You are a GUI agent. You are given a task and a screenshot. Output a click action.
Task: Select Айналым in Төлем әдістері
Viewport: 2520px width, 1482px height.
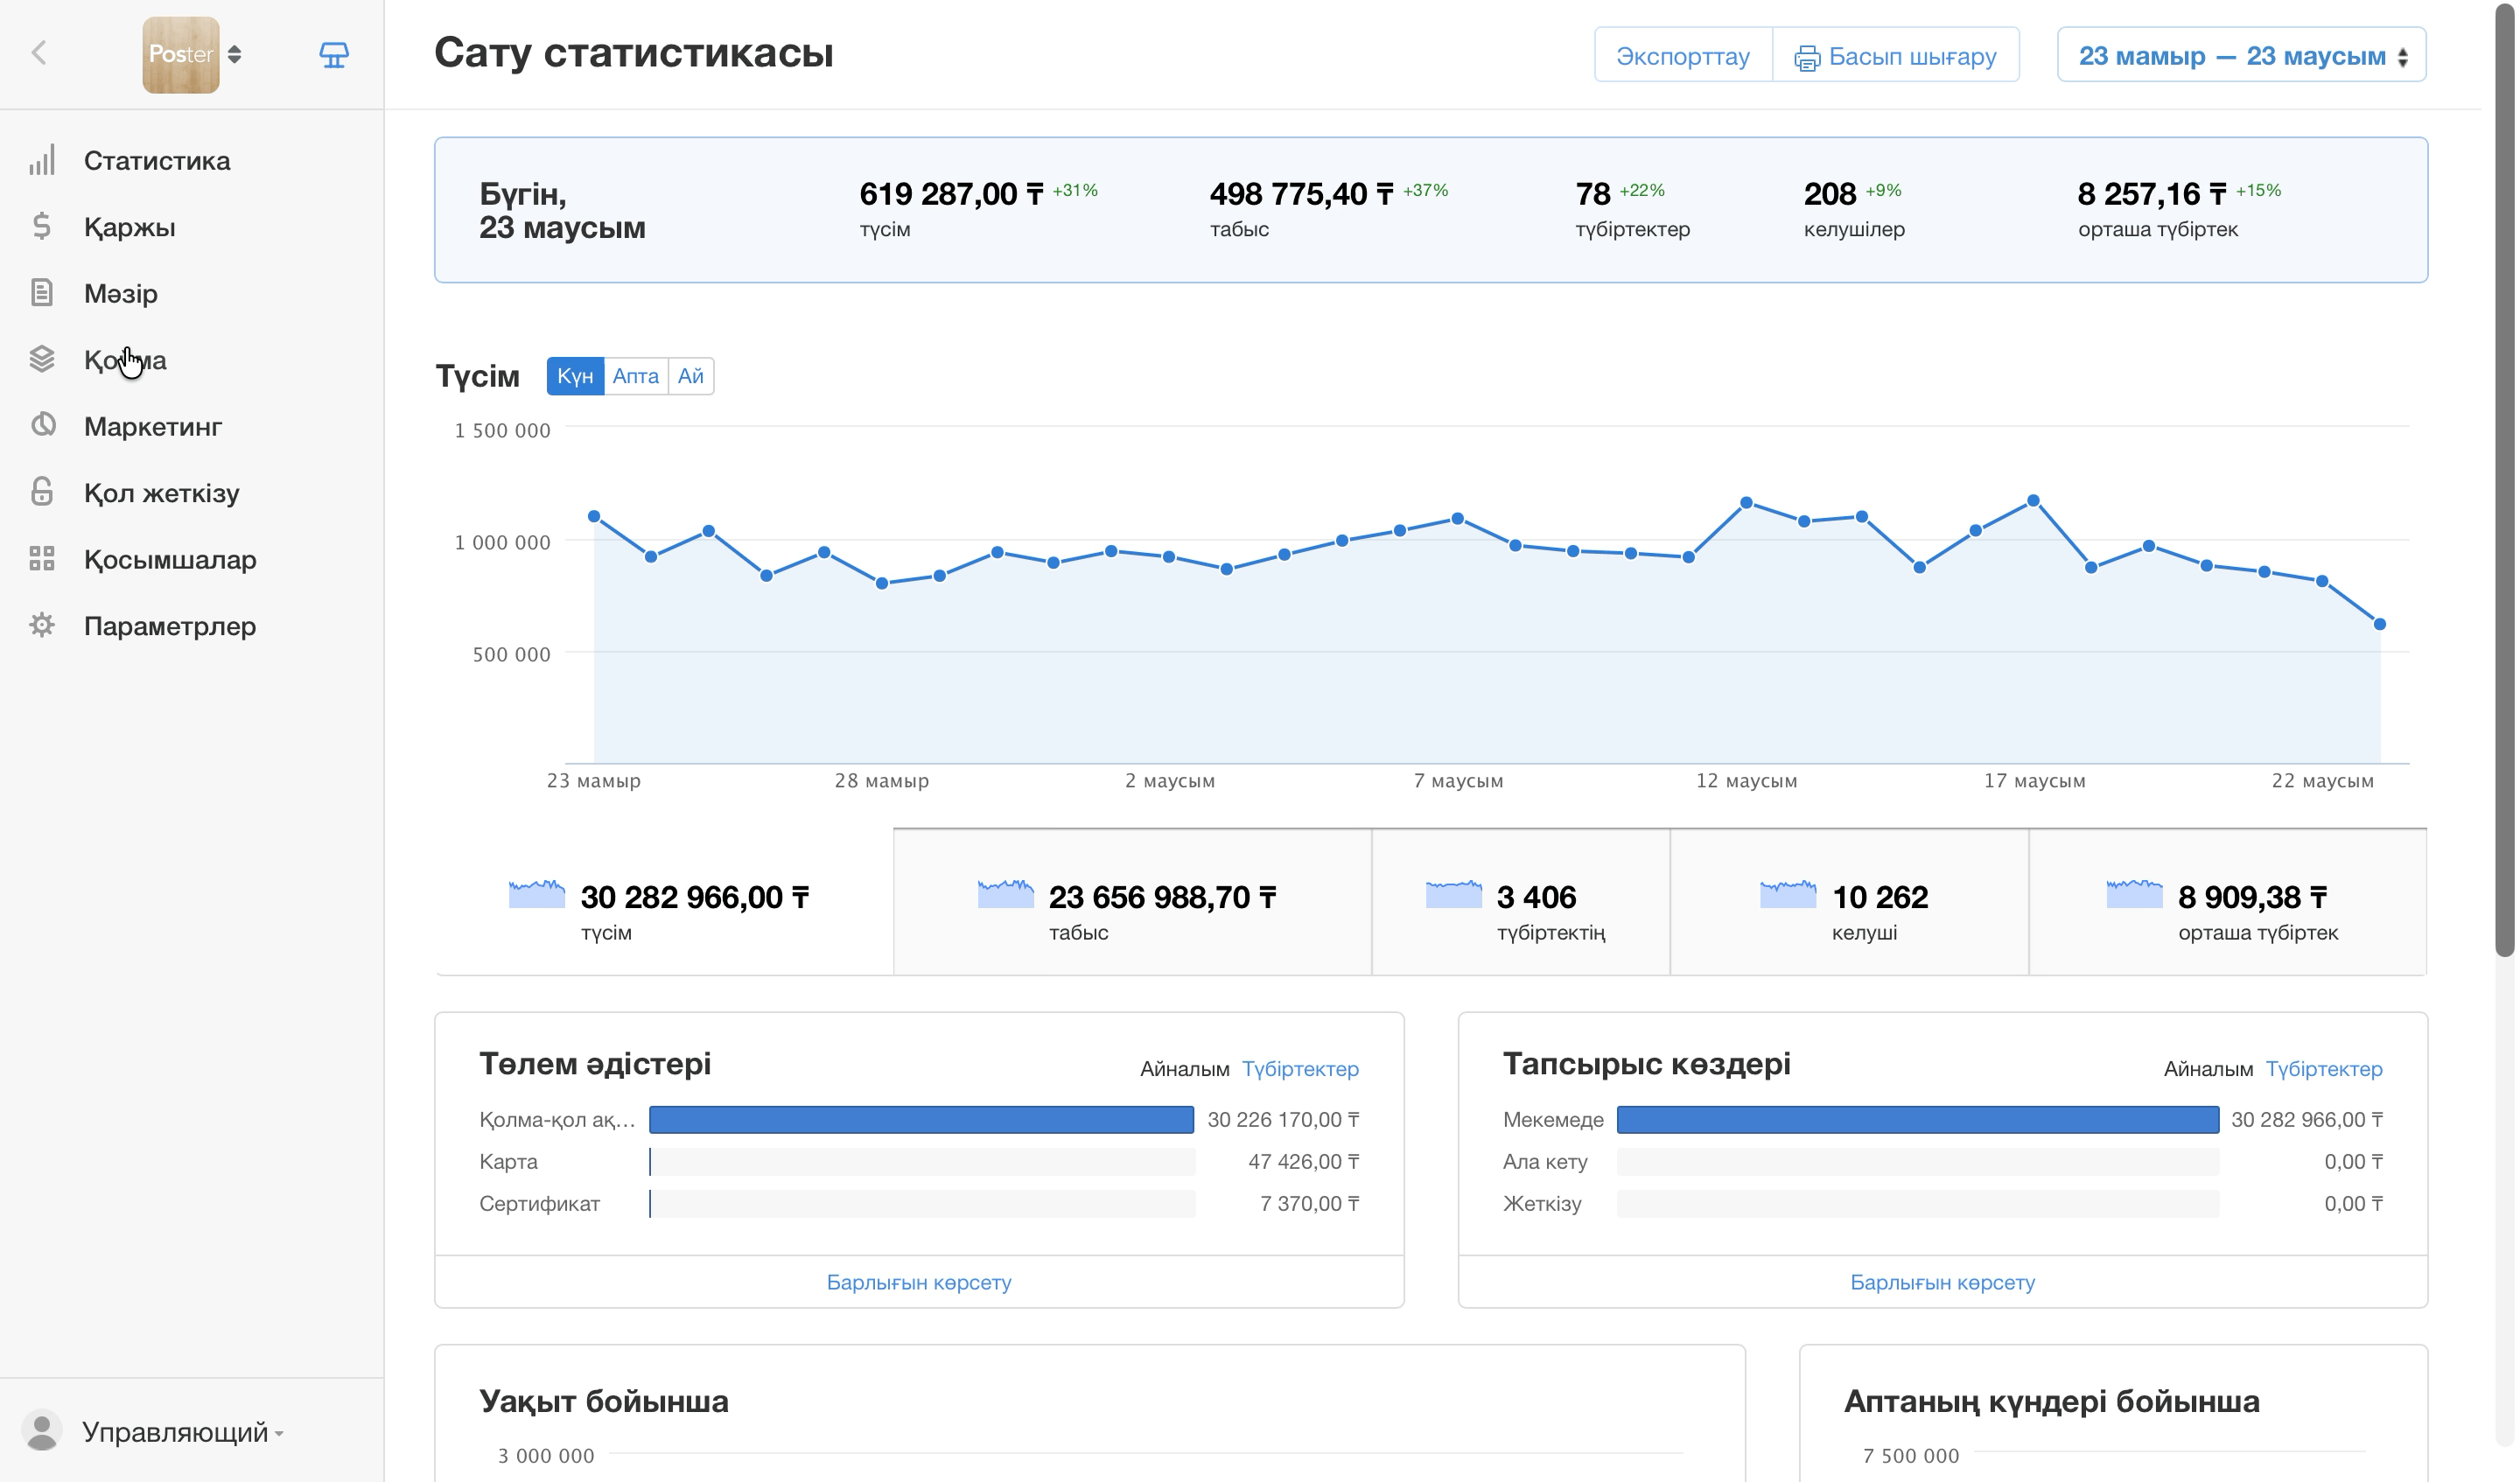click(1185, 1069)
